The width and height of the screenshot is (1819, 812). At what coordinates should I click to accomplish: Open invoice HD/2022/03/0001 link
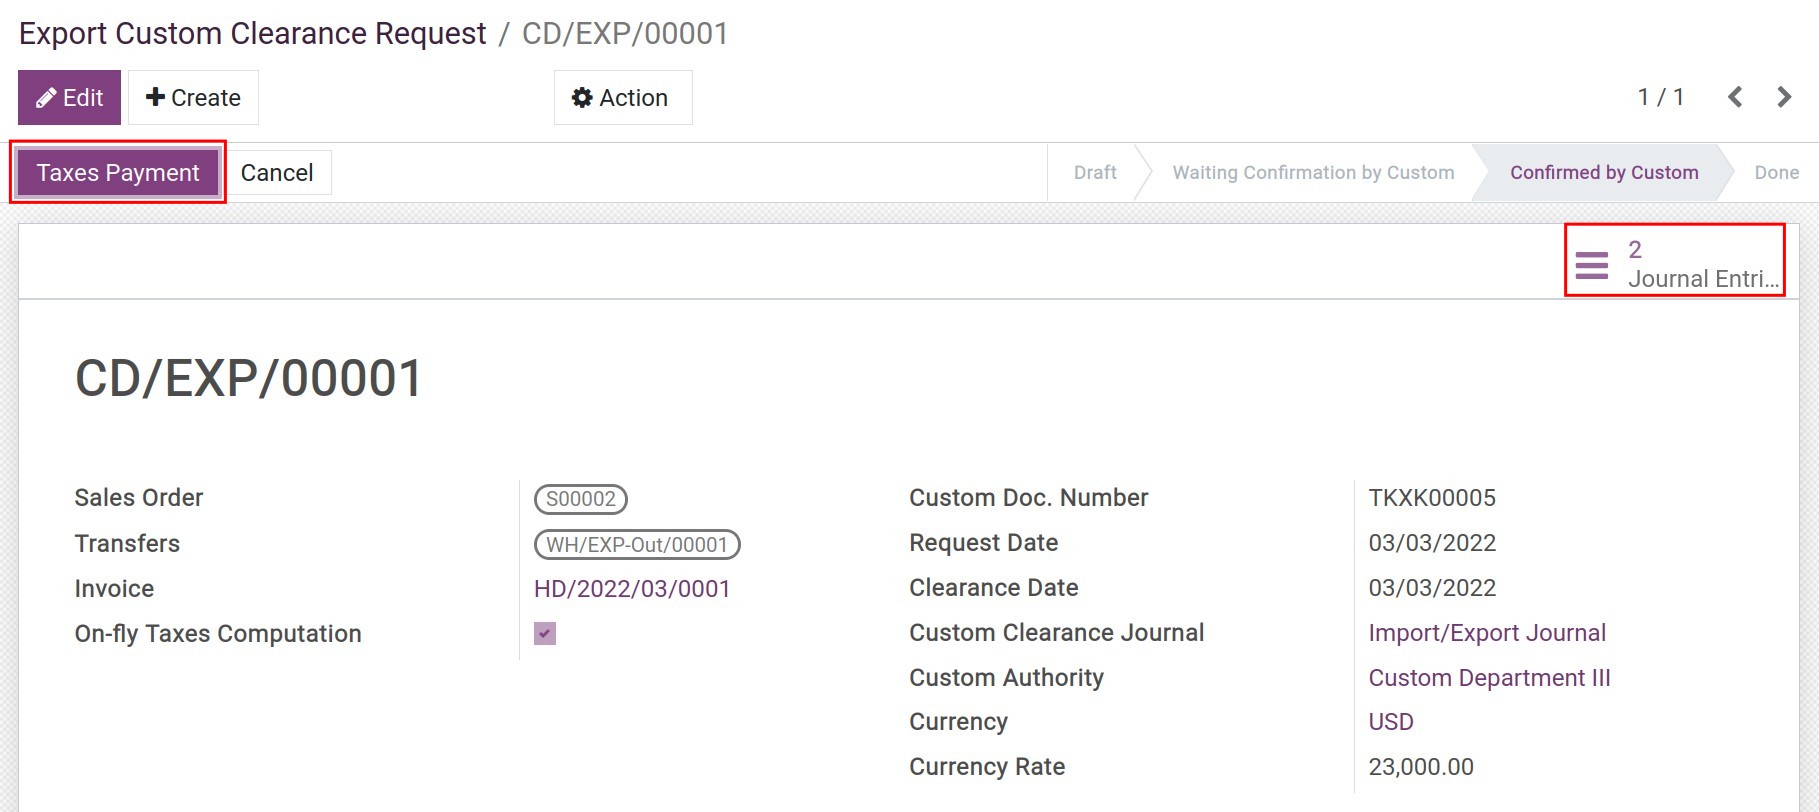632,589
